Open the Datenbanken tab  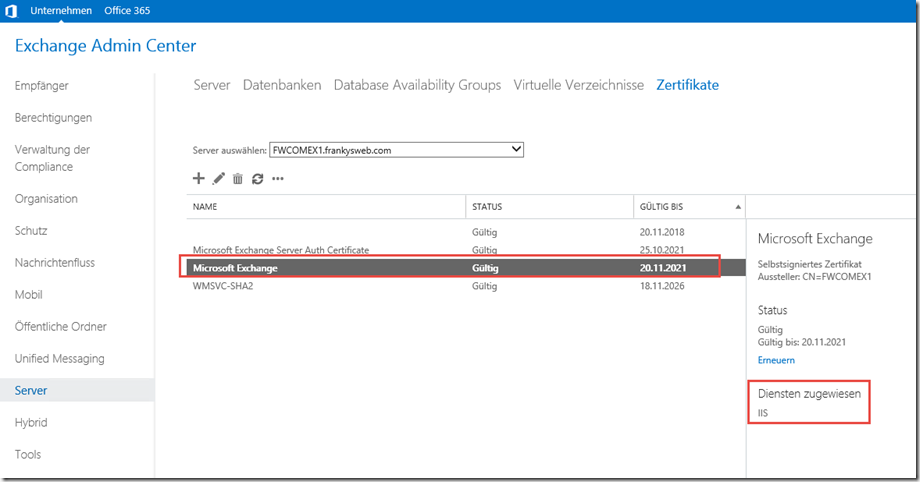coord(282,85)
